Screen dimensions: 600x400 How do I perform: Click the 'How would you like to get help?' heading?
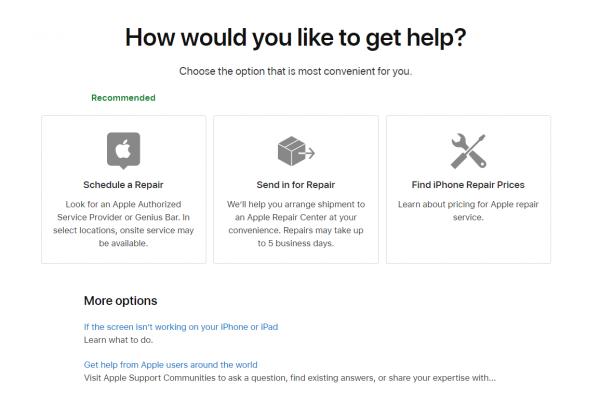[x=296, y=38]
